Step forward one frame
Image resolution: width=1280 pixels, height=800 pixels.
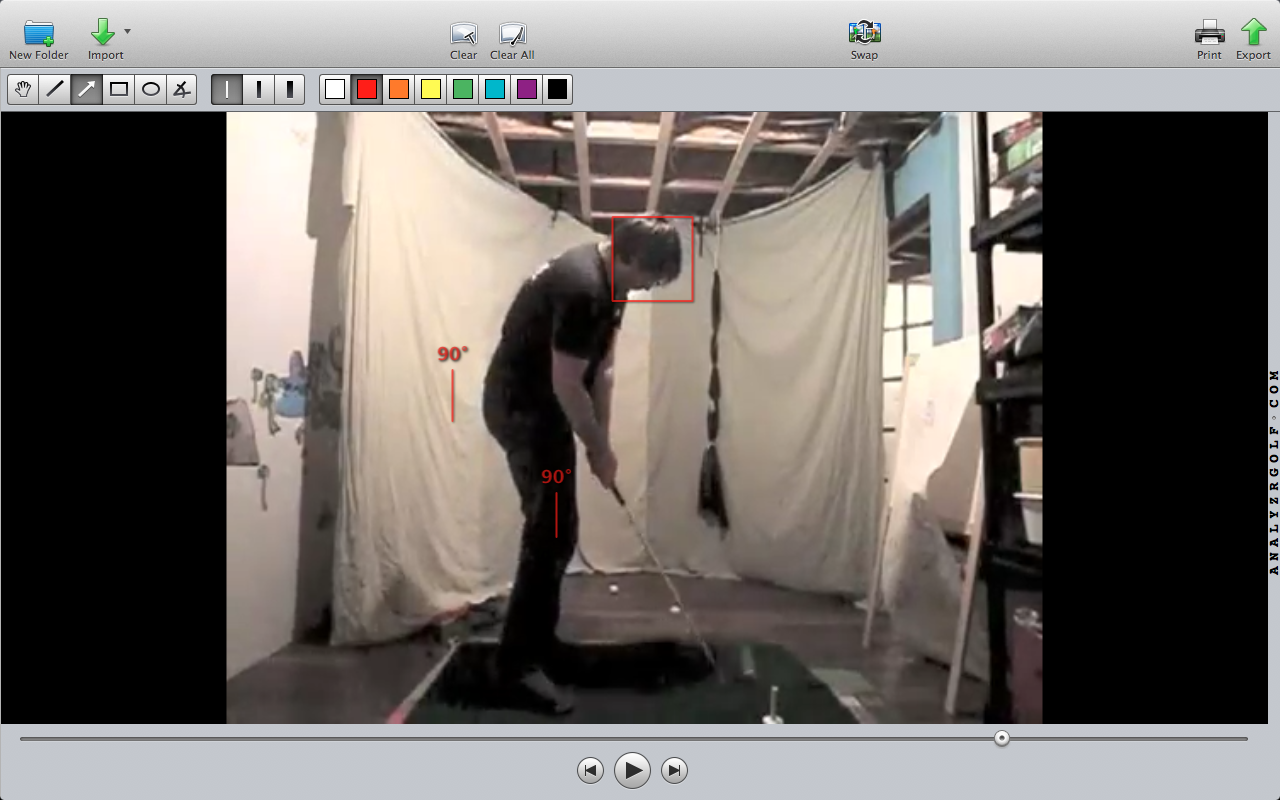tap(675, 770)
